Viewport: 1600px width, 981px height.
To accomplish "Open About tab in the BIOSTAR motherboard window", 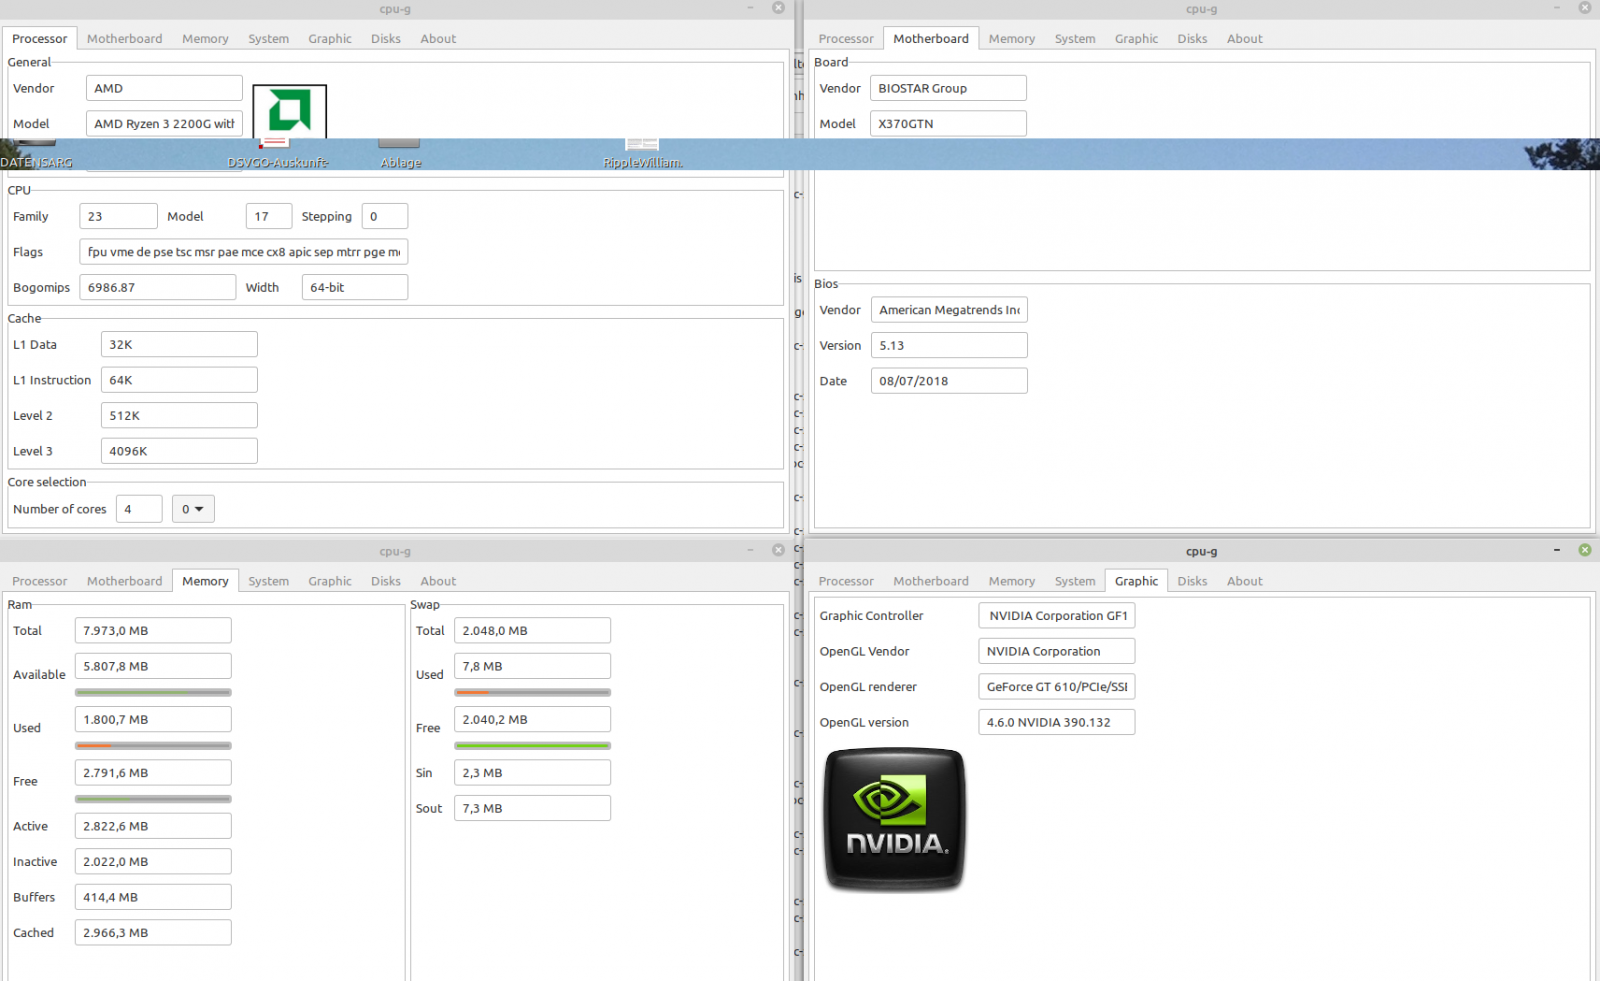I will 1244,39.
